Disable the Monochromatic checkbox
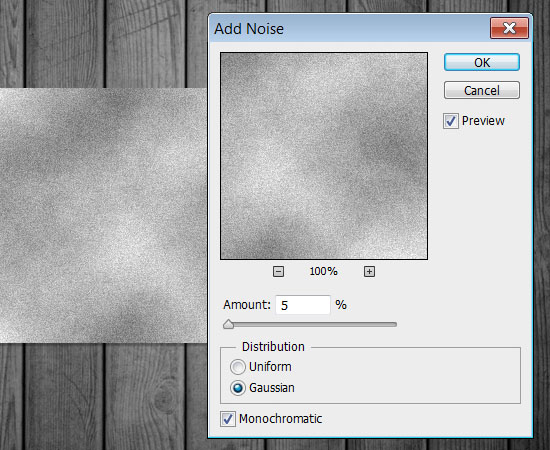Viewport: 550px width, 450px height. pyautogui.click(x=228, y=419)
